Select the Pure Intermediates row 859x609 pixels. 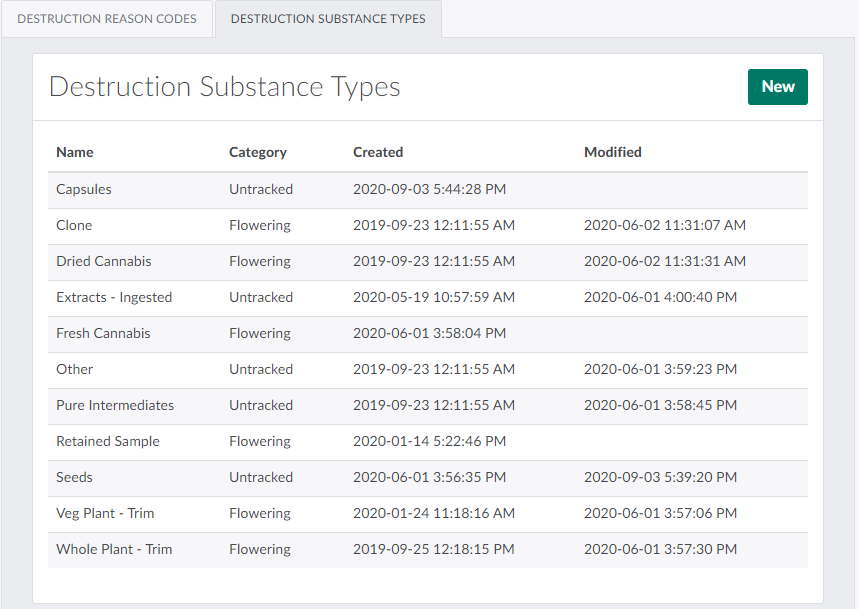point(115,406)
